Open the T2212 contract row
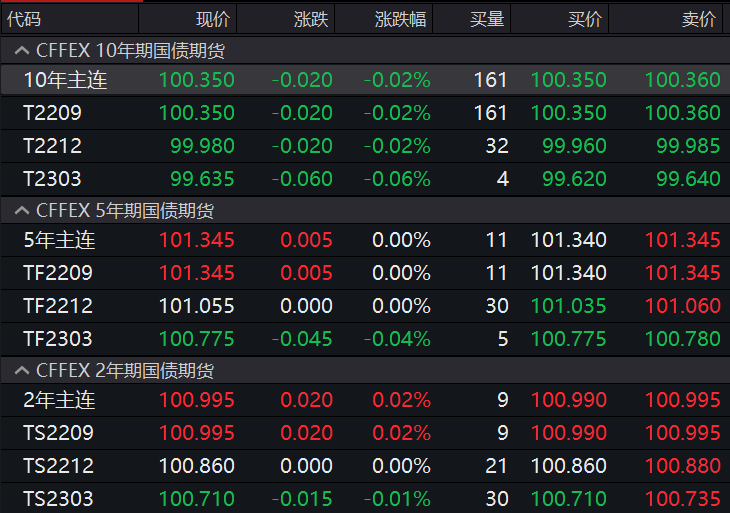 click(x=52, y=146)
